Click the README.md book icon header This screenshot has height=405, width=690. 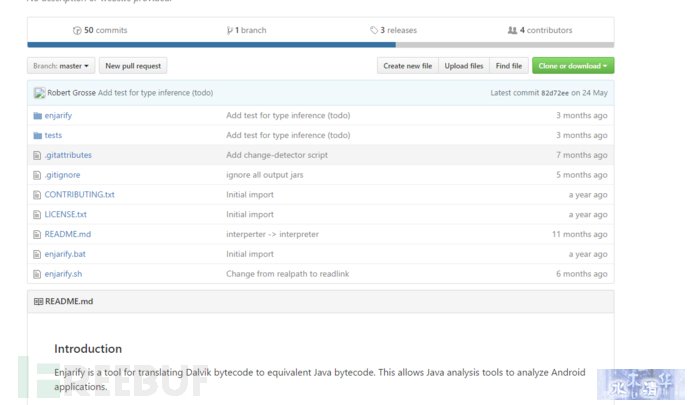[38, 302]
